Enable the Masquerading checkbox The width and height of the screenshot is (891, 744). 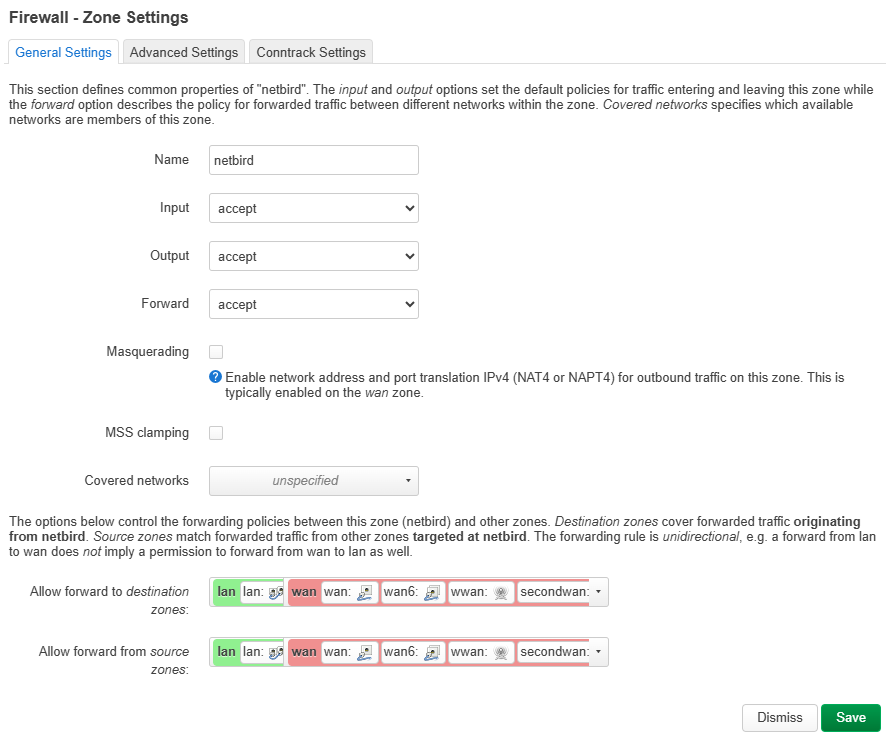click(x=216, y=352)
